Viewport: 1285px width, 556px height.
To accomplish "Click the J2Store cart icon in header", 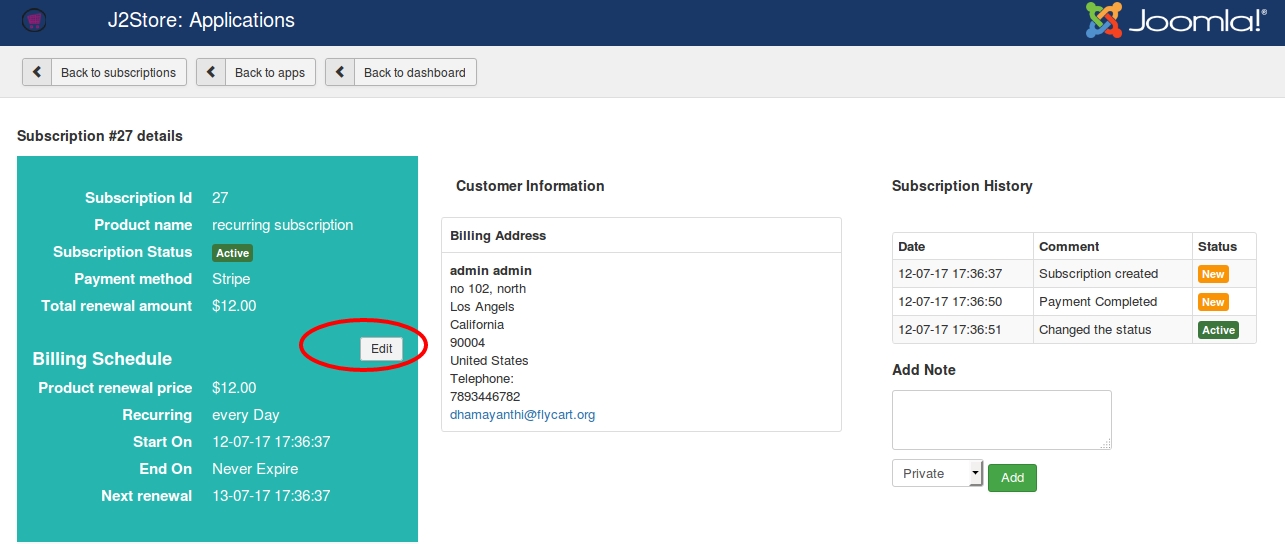I will 35,20.
